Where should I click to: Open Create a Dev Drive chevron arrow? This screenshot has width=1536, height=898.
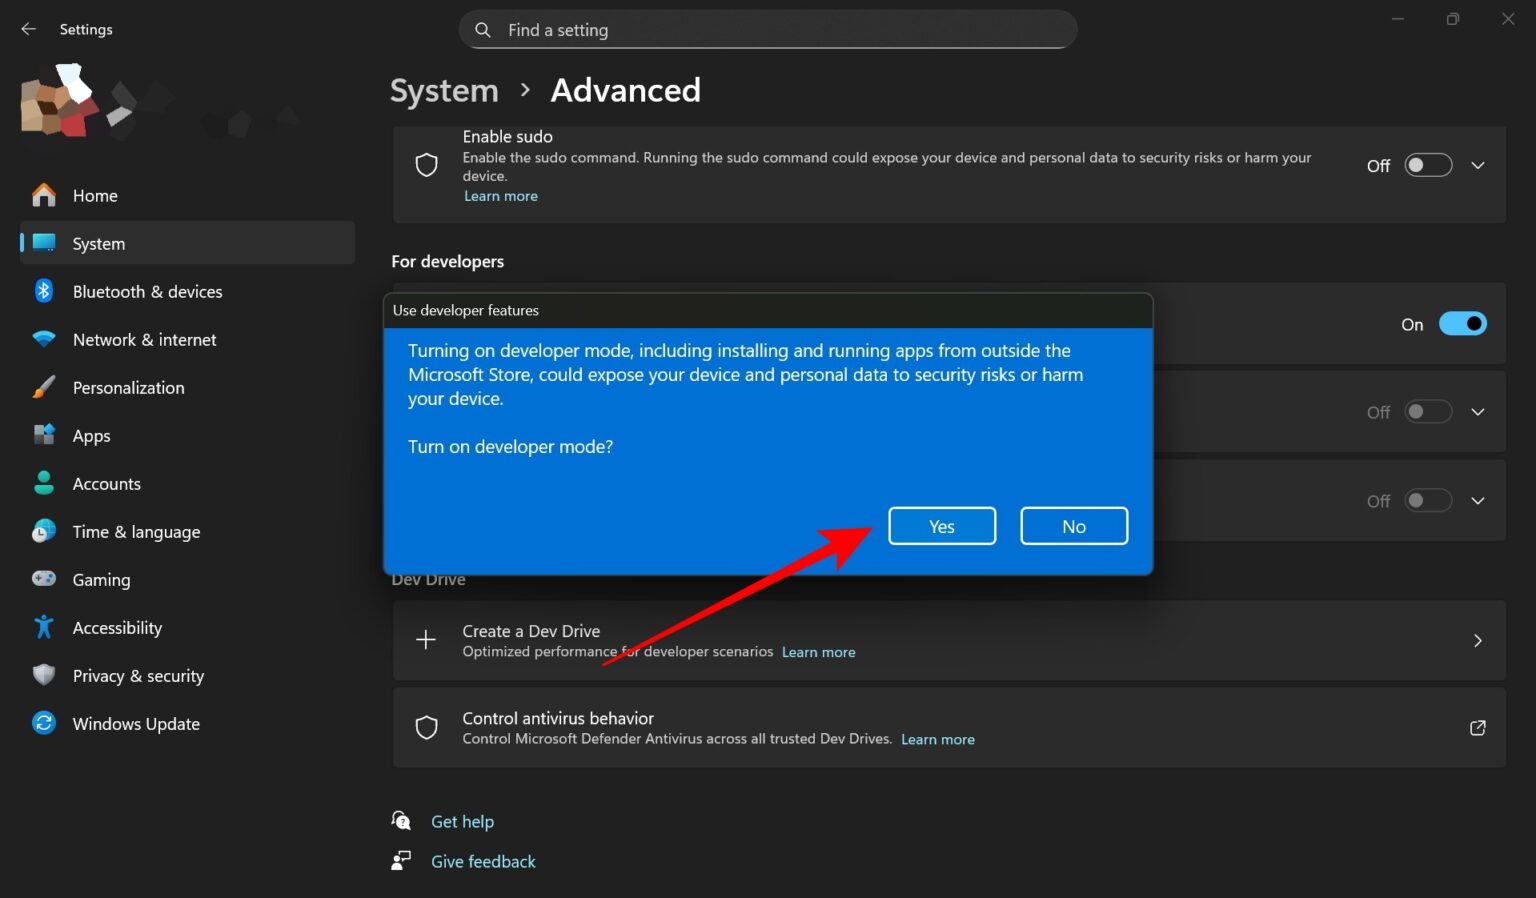[1478, 641]
